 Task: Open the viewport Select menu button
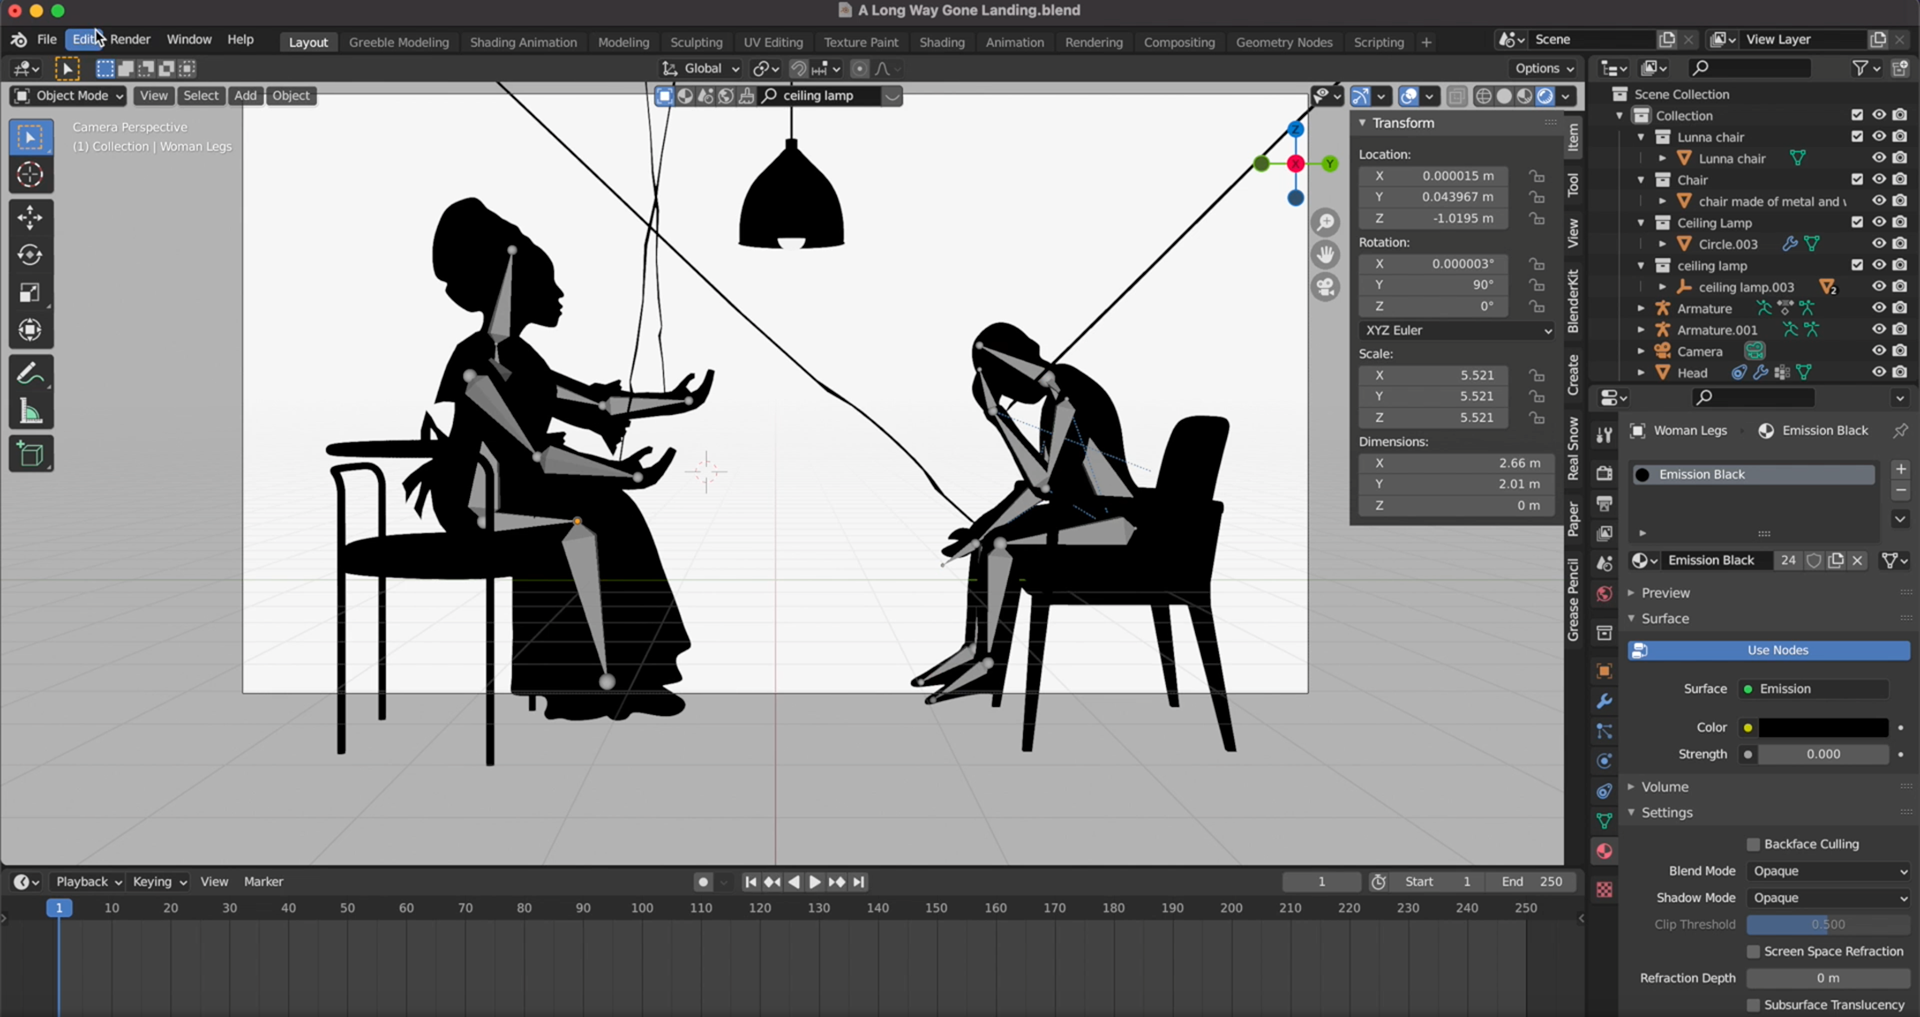point(200,96)
